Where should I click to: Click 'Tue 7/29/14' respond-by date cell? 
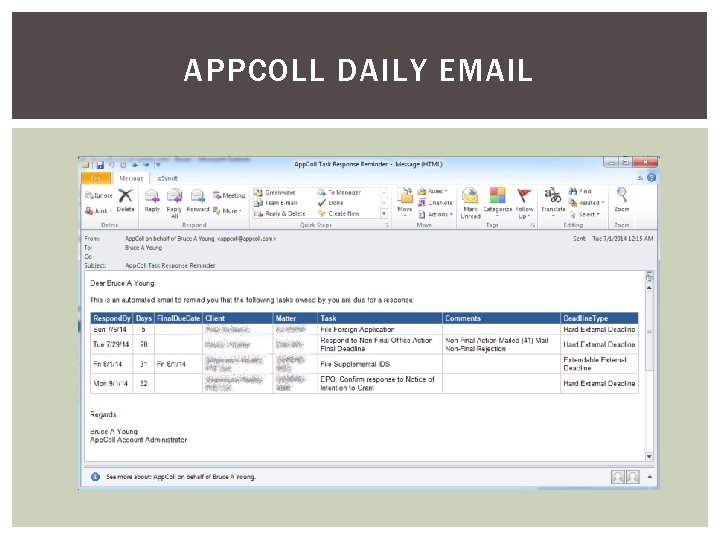coord(111,344)
